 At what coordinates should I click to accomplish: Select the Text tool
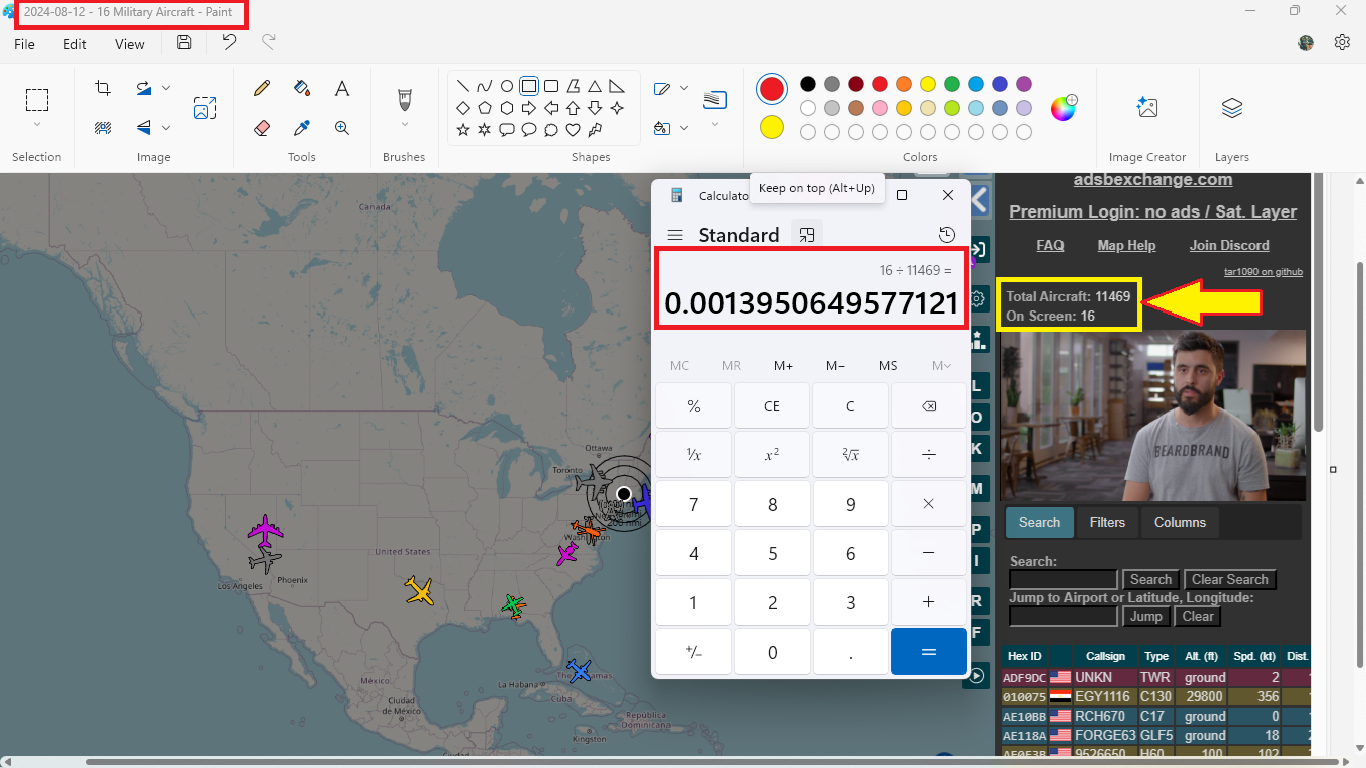[342, 88]
